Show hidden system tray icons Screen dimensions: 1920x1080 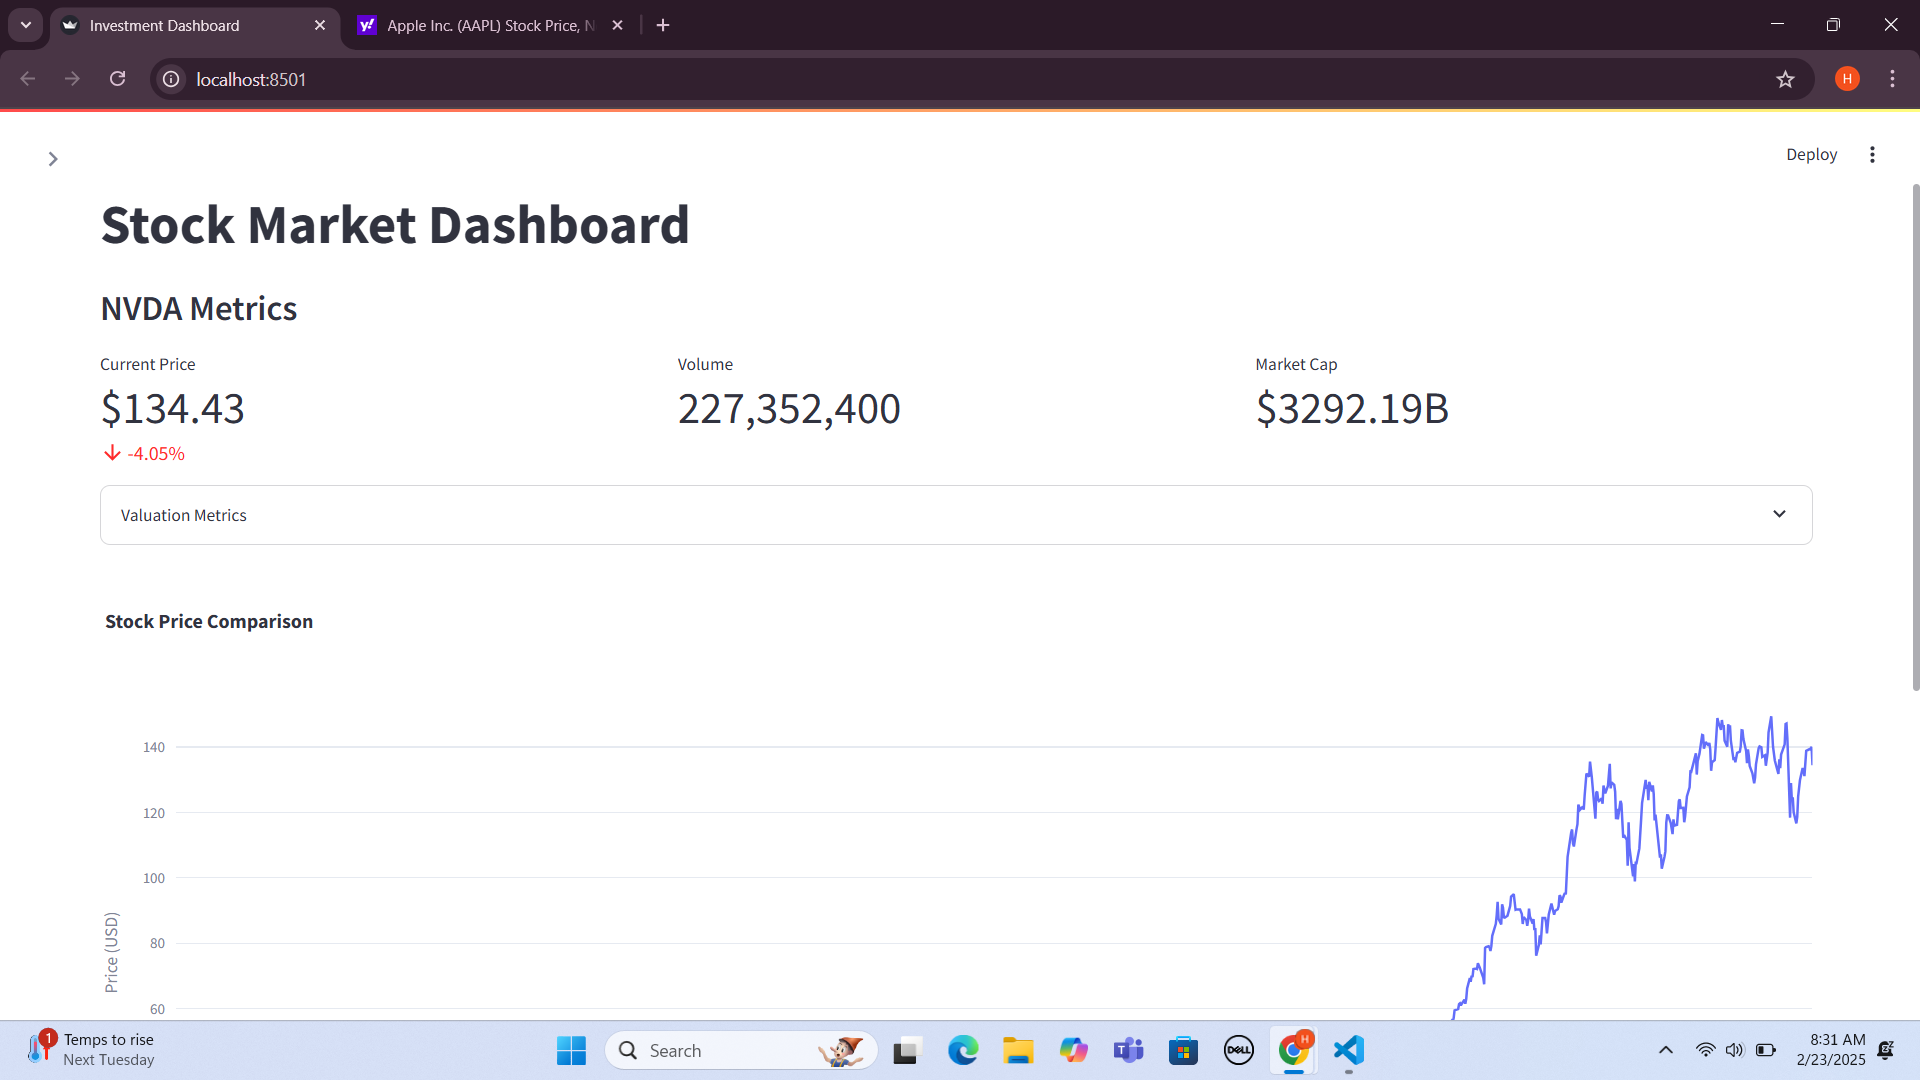point(1665,1050)
